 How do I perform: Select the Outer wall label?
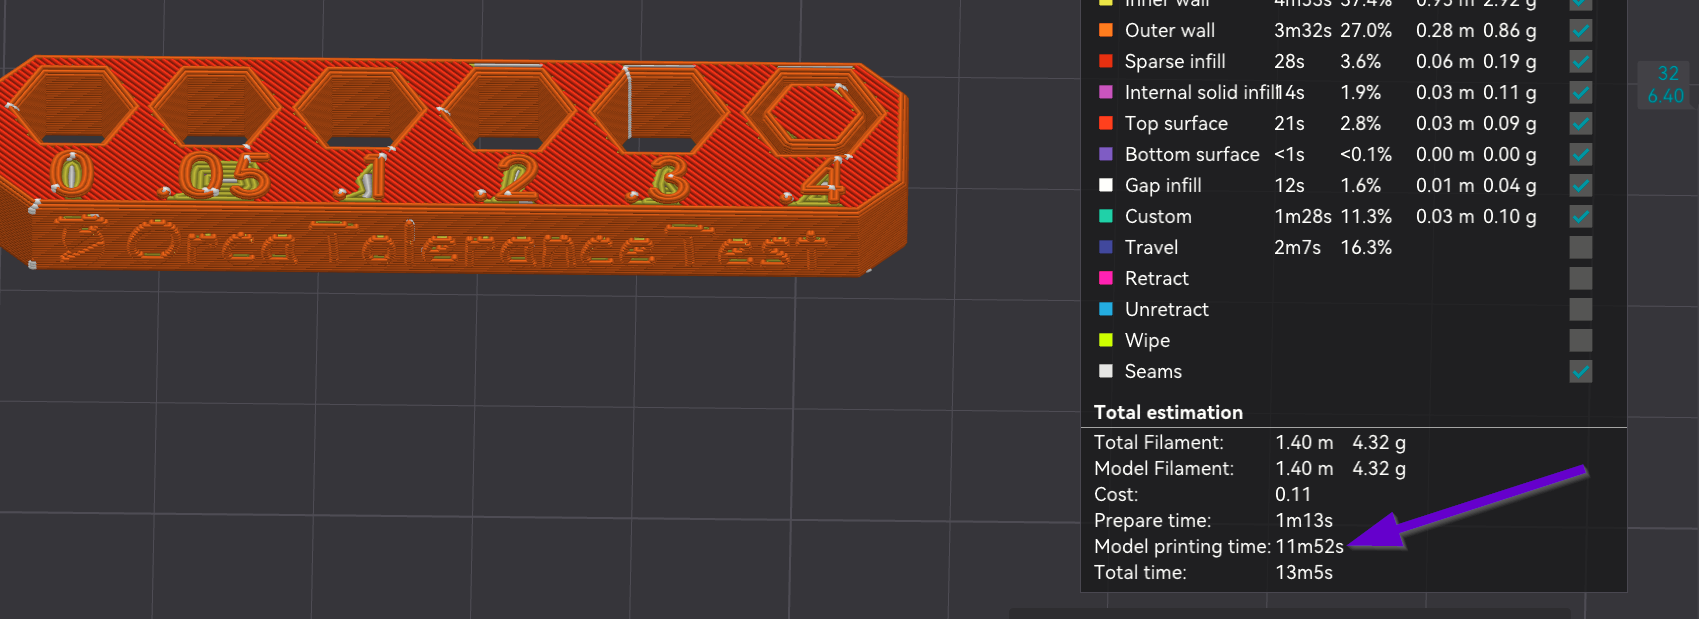coord(1170,31)
